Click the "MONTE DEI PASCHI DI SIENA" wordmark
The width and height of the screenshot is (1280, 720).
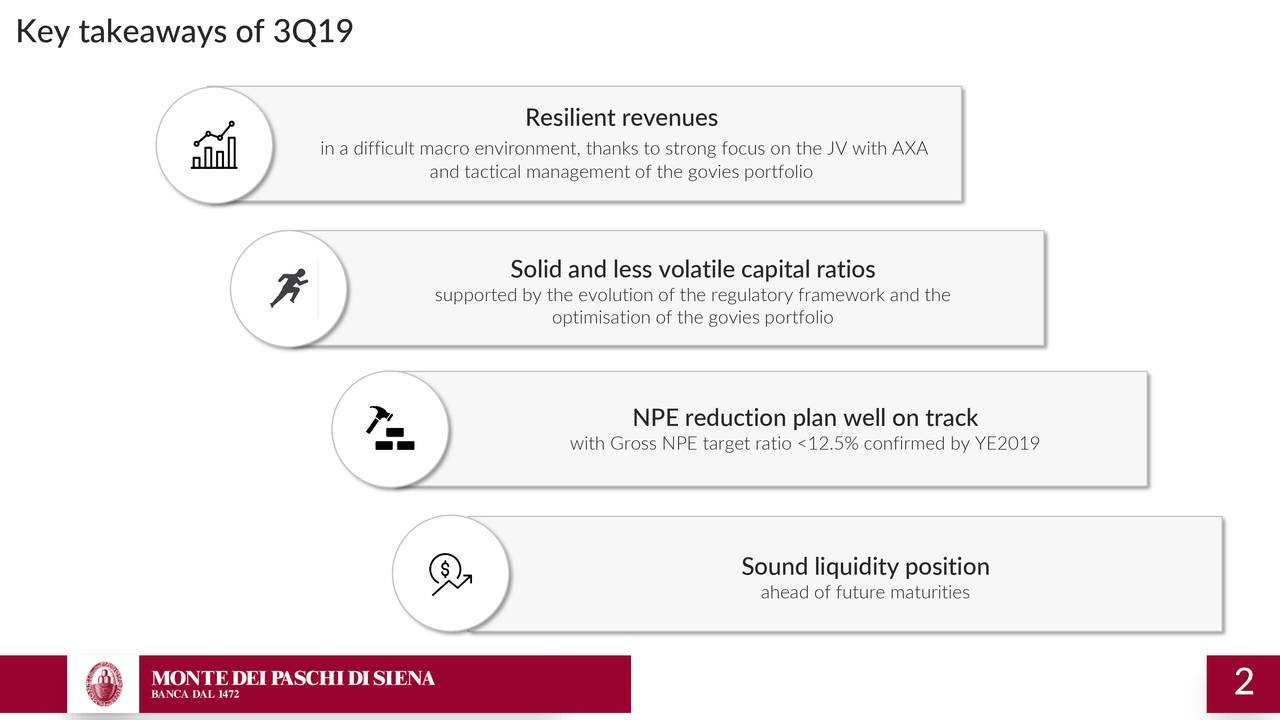[x=293, y=679]
